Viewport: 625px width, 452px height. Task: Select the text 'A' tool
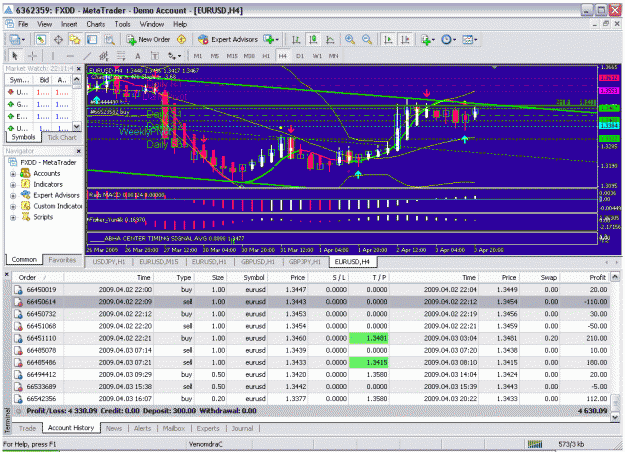138,56
